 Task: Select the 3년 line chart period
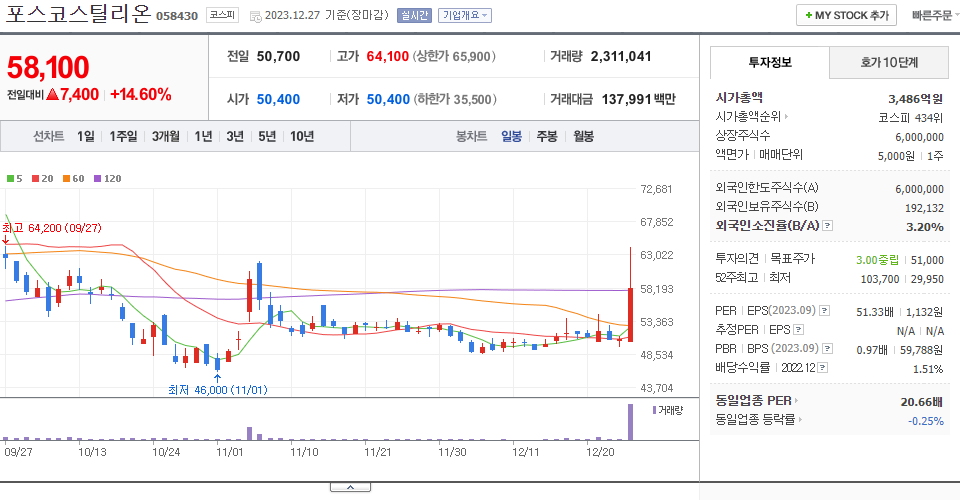tap(235, 136)
